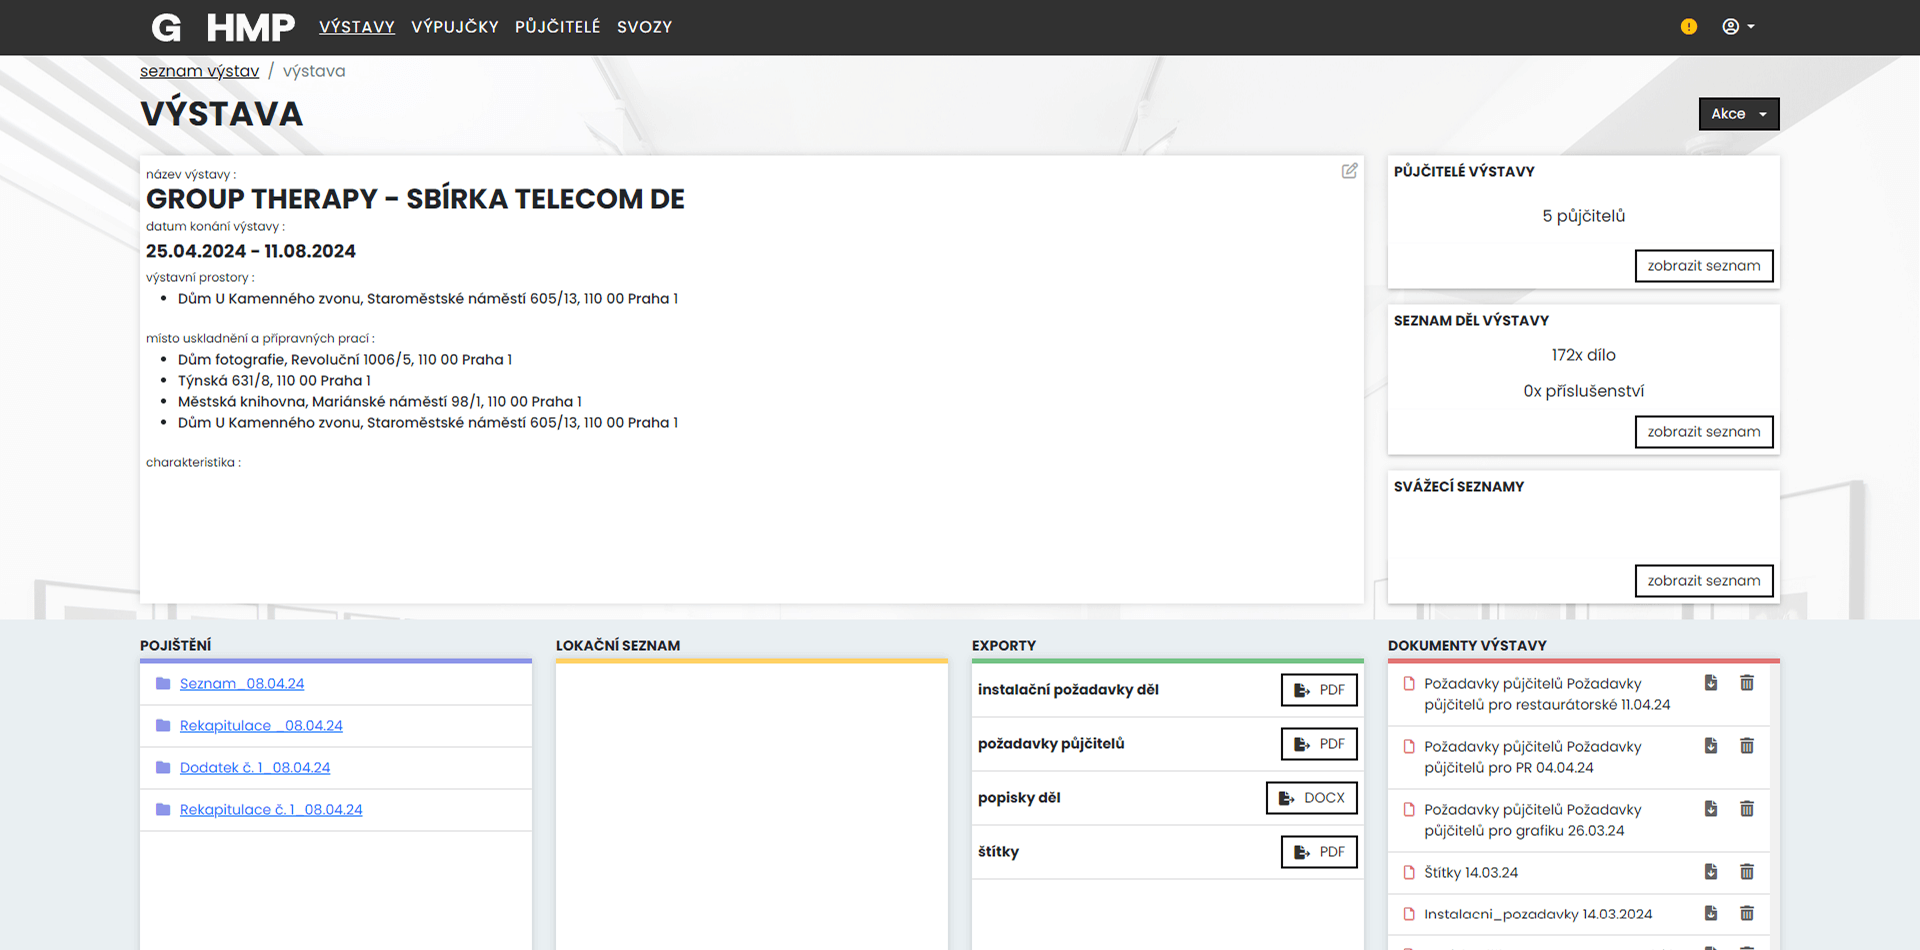Screen dimensions: 1920x950
Task: Download Požadavky půjčitelů pro PR 04.04.24
Action: 1711,745
